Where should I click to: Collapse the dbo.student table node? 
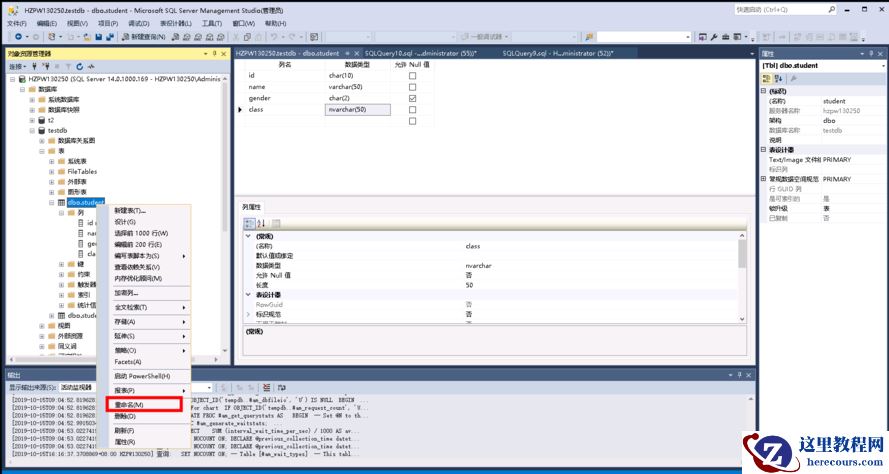tap(52, 202)
